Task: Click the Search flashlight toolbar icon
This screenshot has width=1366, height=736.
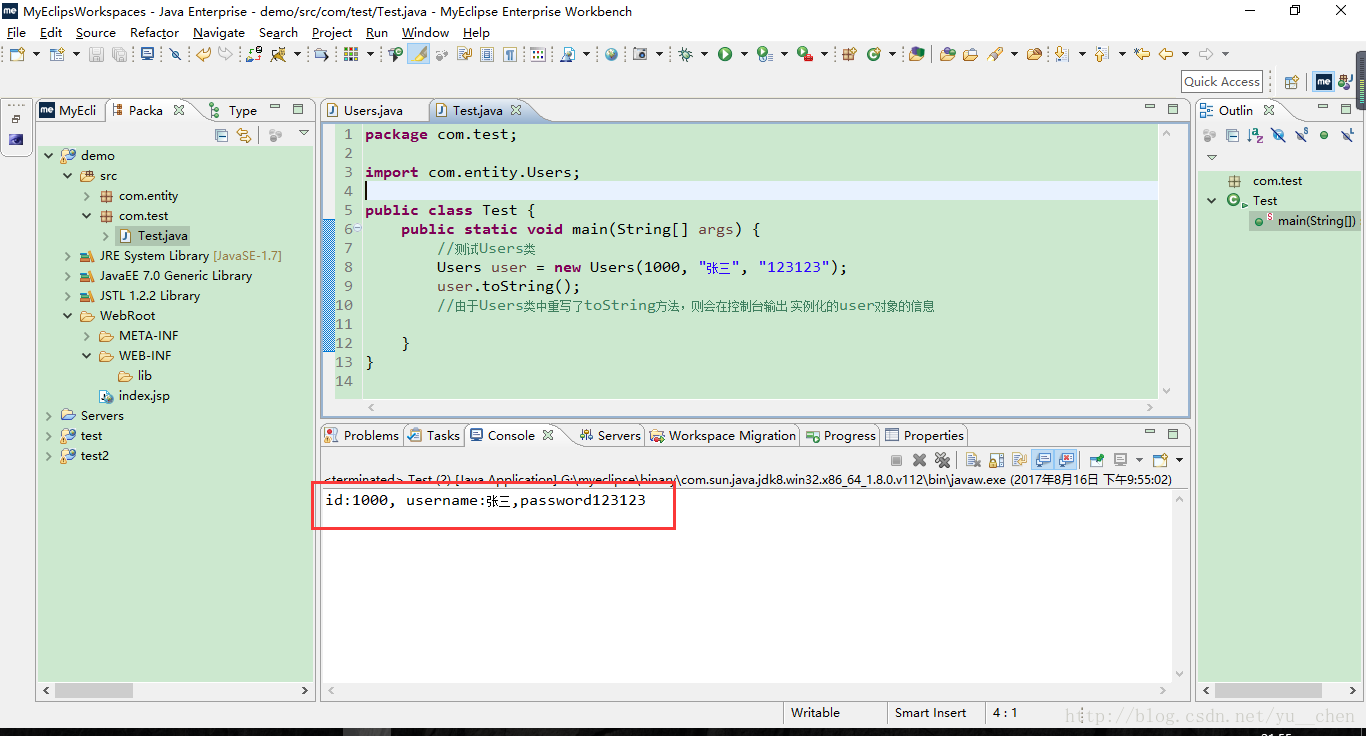Action: point(995,54)
